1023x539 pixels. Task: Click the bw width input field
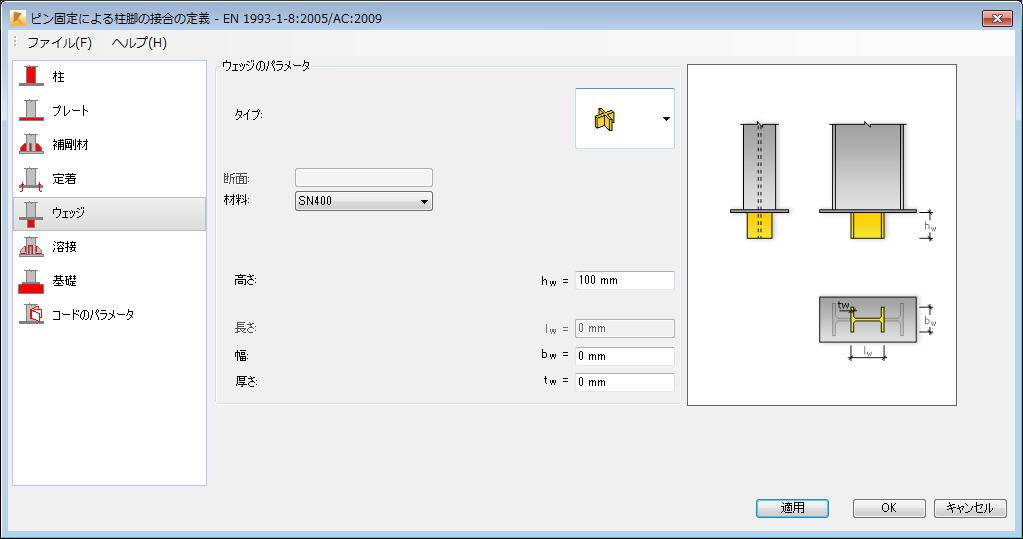pyautogui.click(x=624, y=356)
